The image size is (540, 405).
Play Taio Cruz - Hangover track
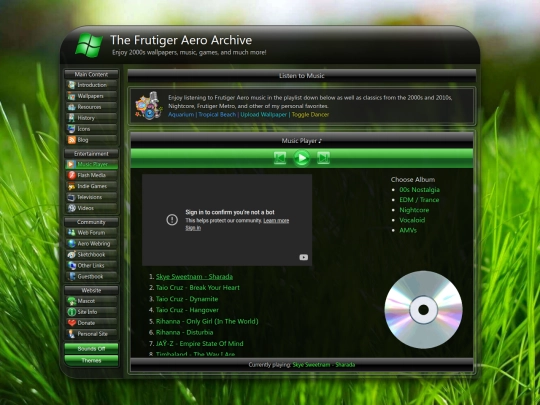point(187,310)
